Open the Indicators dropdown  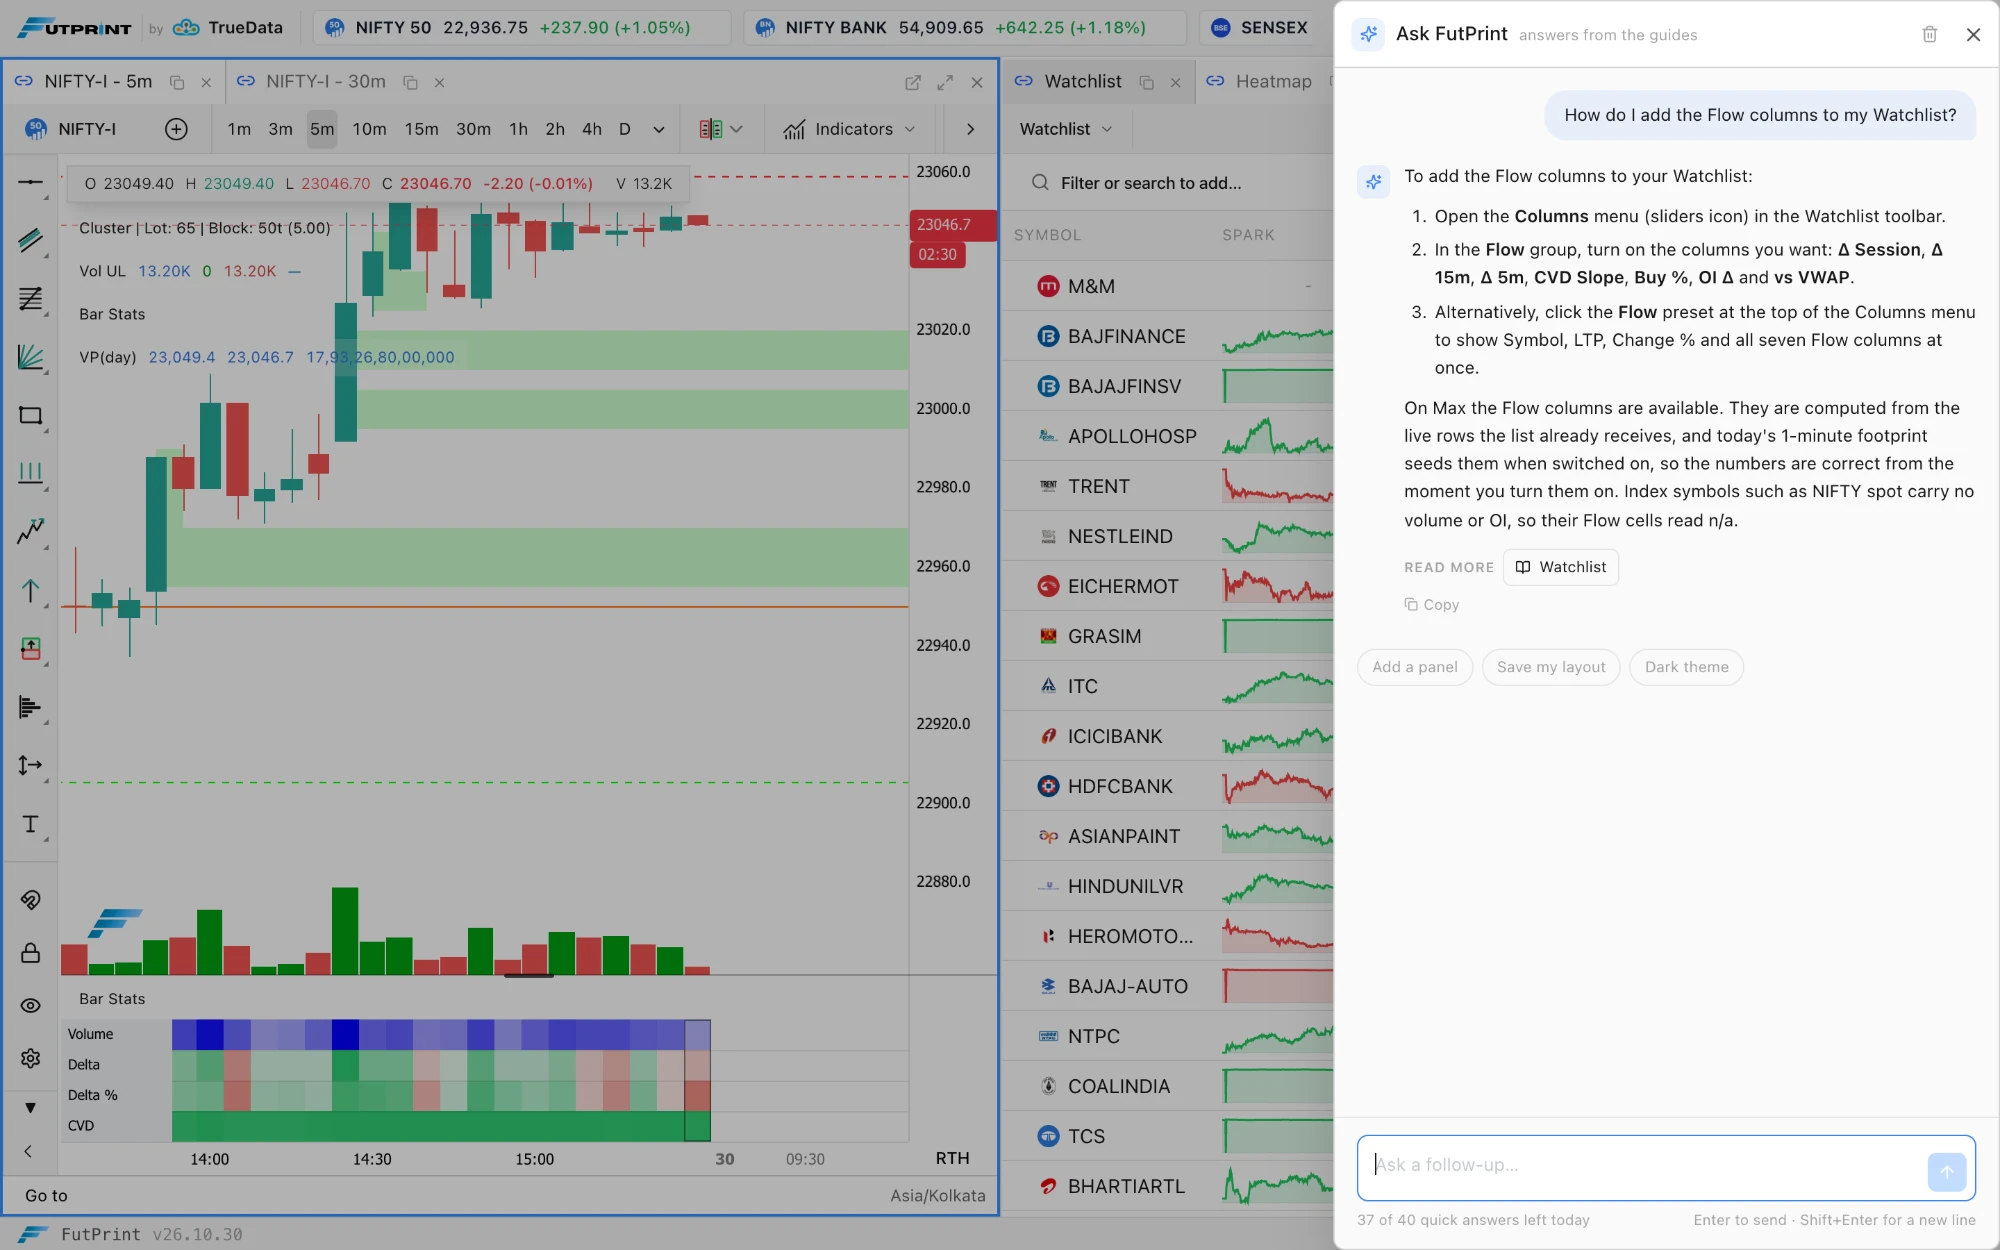click(849, 129)
